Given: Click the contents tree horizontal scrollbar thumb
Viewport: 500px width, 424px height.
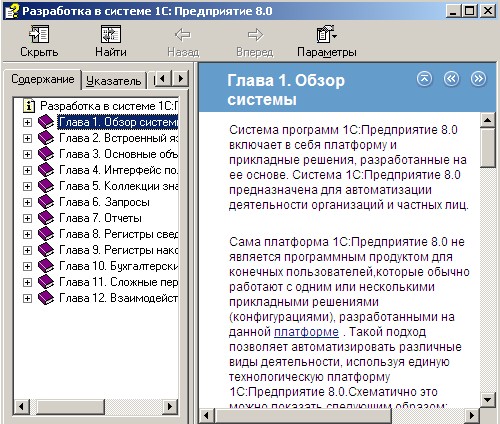Looking at the screenshot, I should click(70, 406).
